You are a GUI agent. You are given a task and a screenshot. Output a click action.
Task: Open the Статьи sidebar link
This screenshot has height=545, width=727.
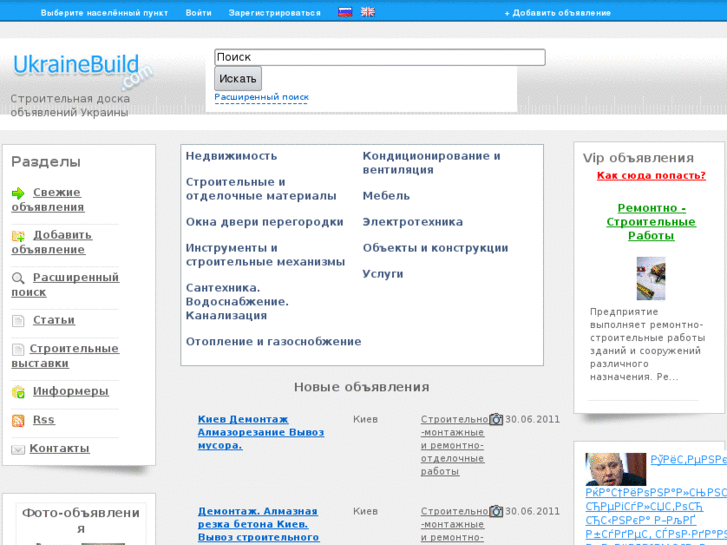pos(54,321)
